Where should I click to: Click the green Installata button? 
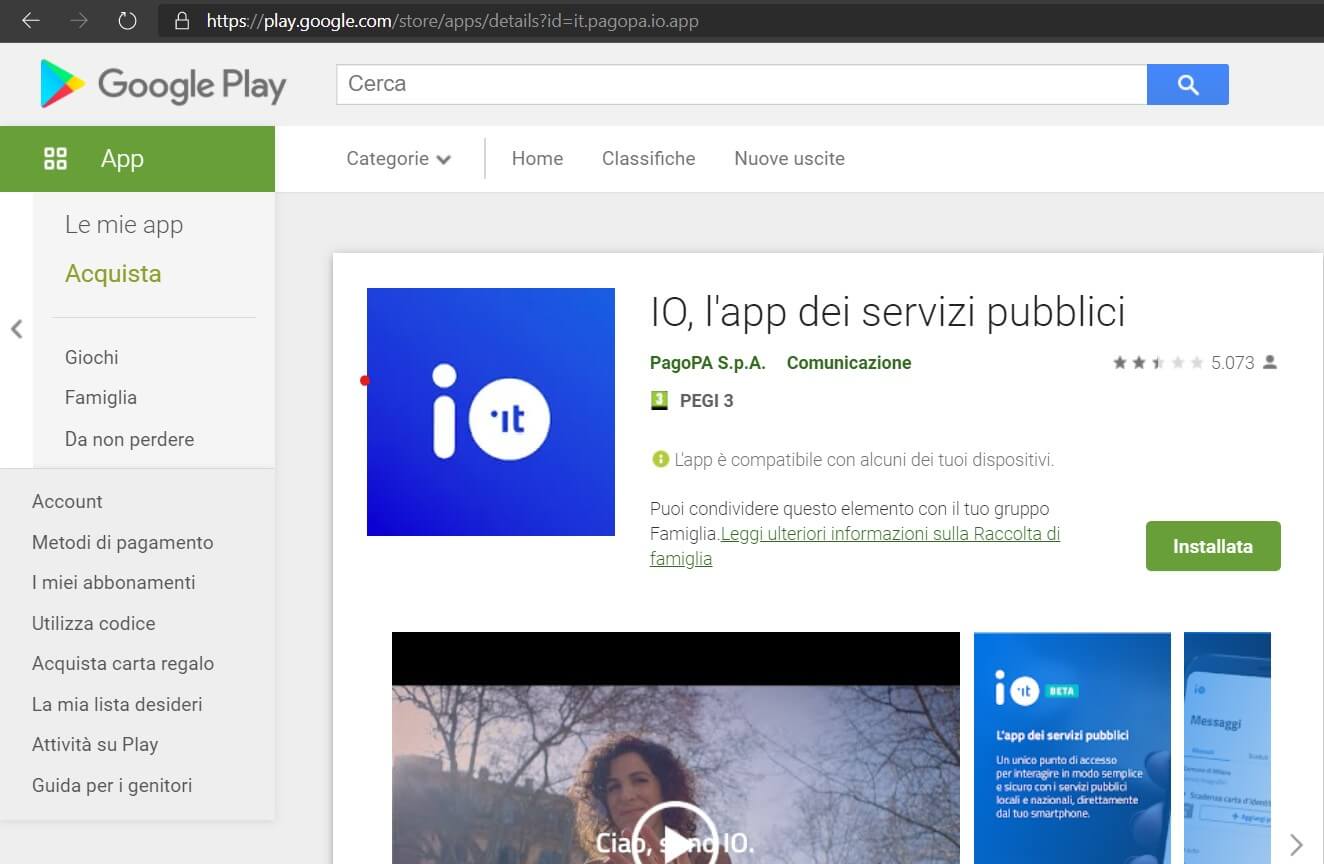1212,546
